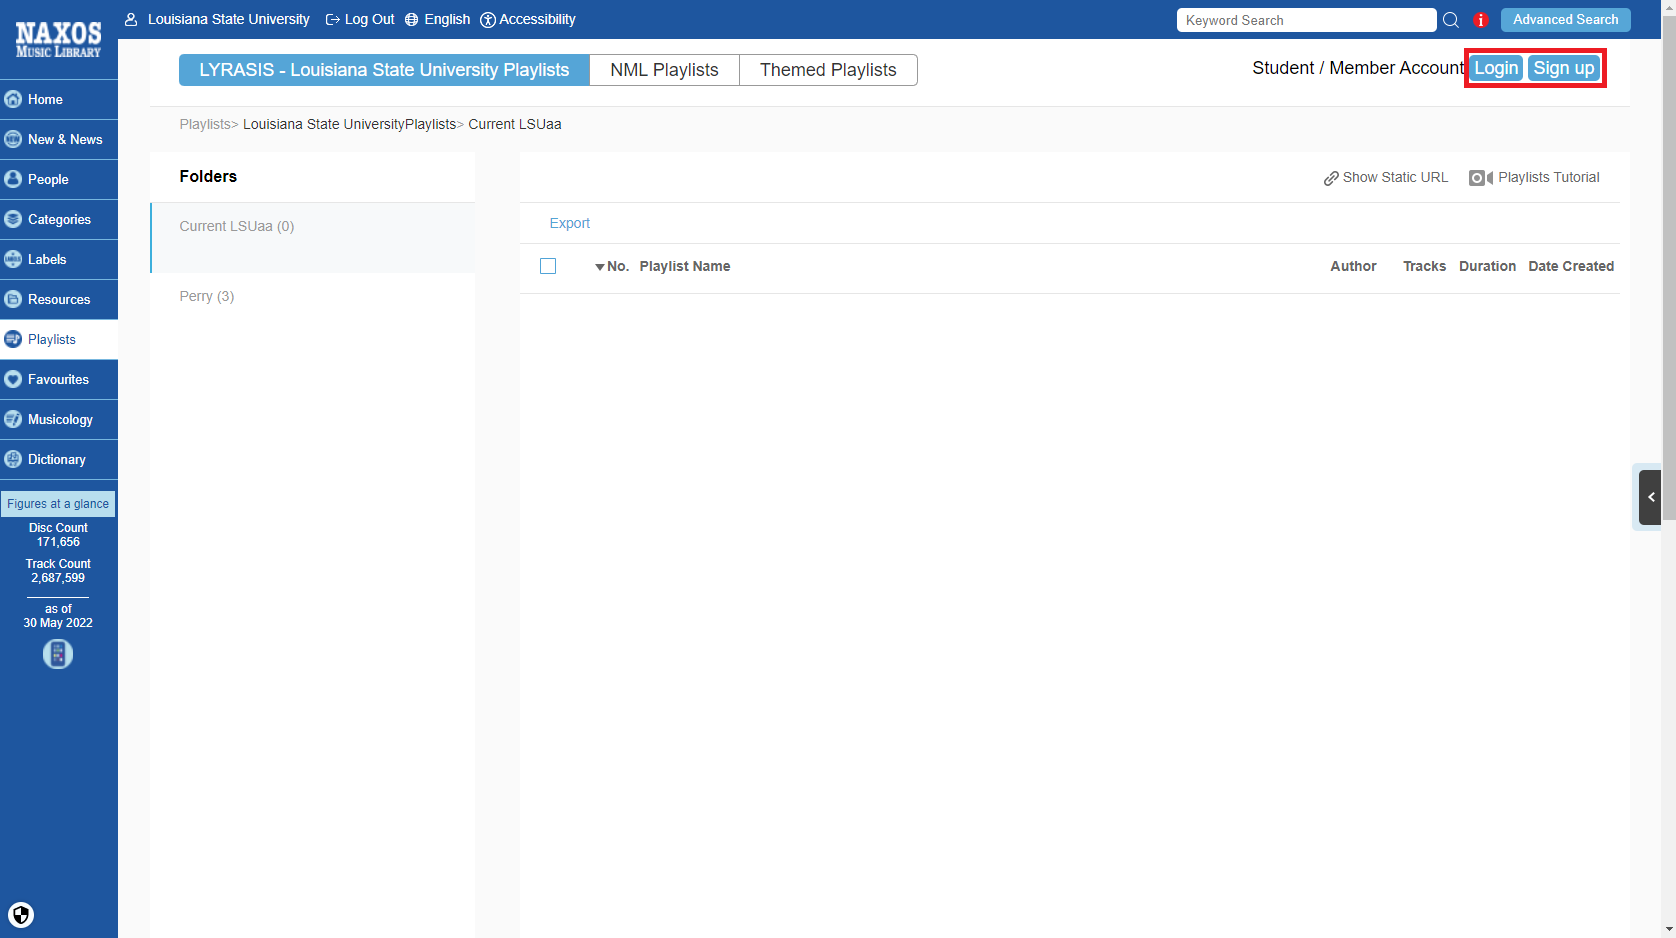The image size is (1676, 938).
Task: Click the Labels sidebar icon
Action: (x=13, y=259)
